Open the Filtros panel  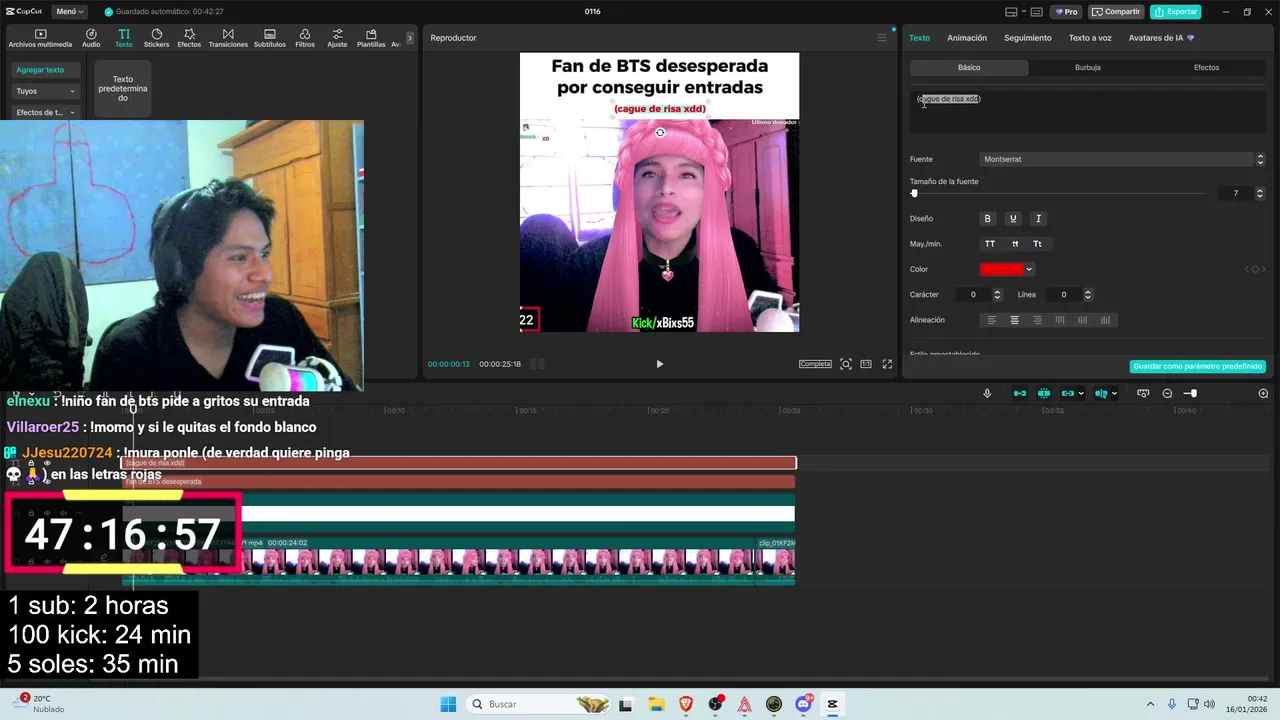point(305,38)
